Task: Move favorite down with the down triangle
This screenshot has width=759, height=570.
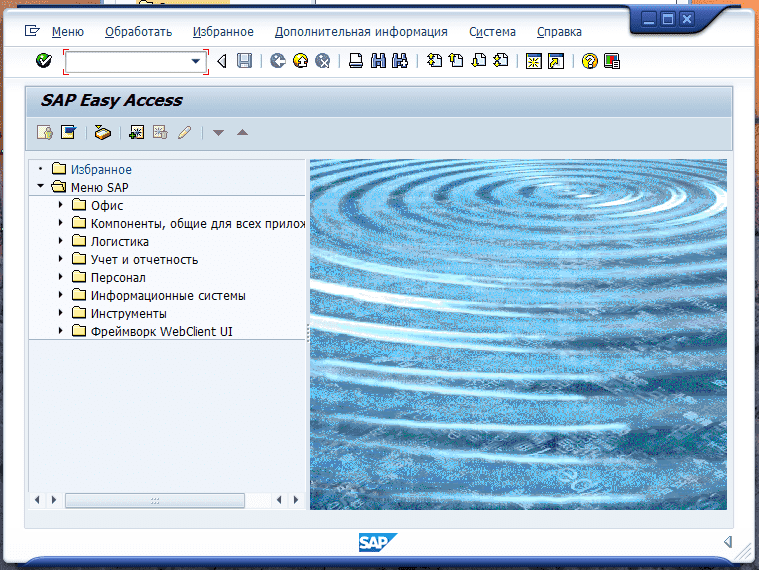Action: point(218,133)
